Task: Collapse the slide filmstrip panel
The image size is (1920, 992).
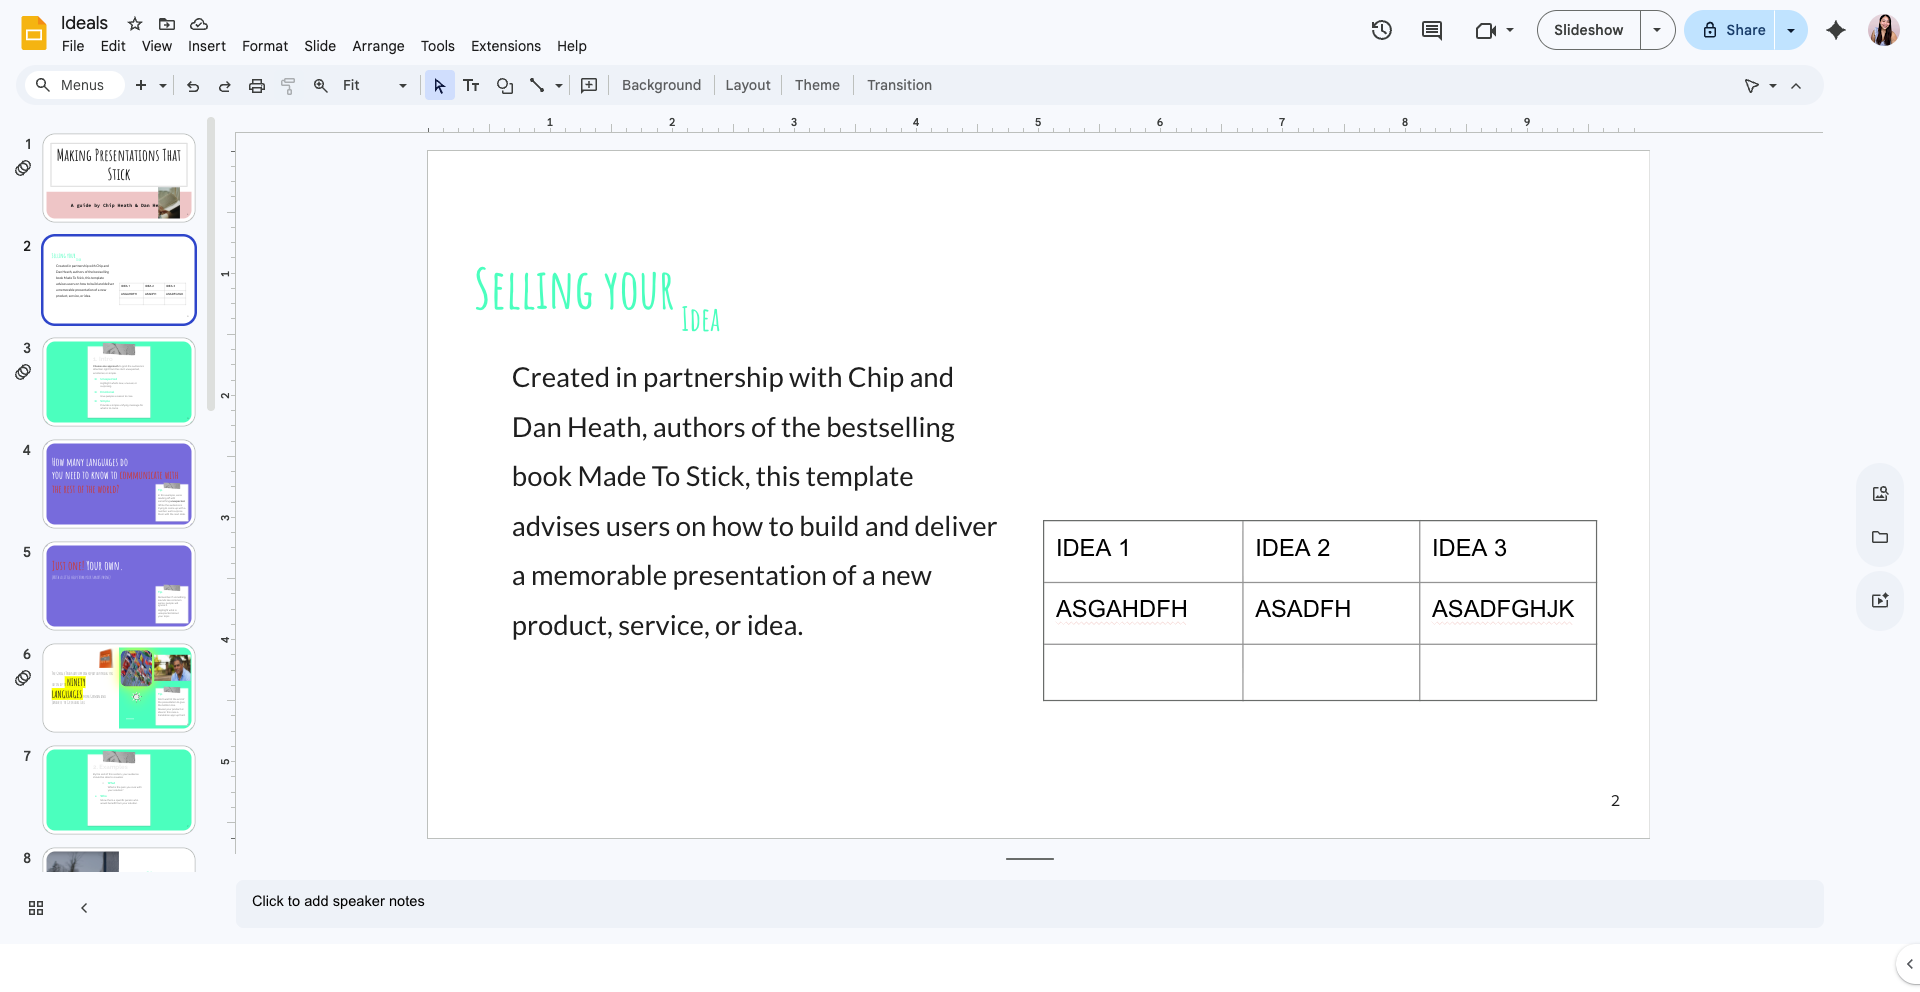Action: tap(84, 908)
